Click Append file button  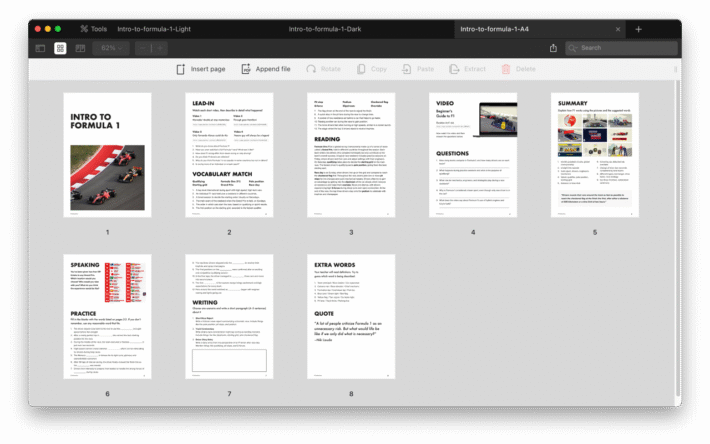(x=266, y=69)
